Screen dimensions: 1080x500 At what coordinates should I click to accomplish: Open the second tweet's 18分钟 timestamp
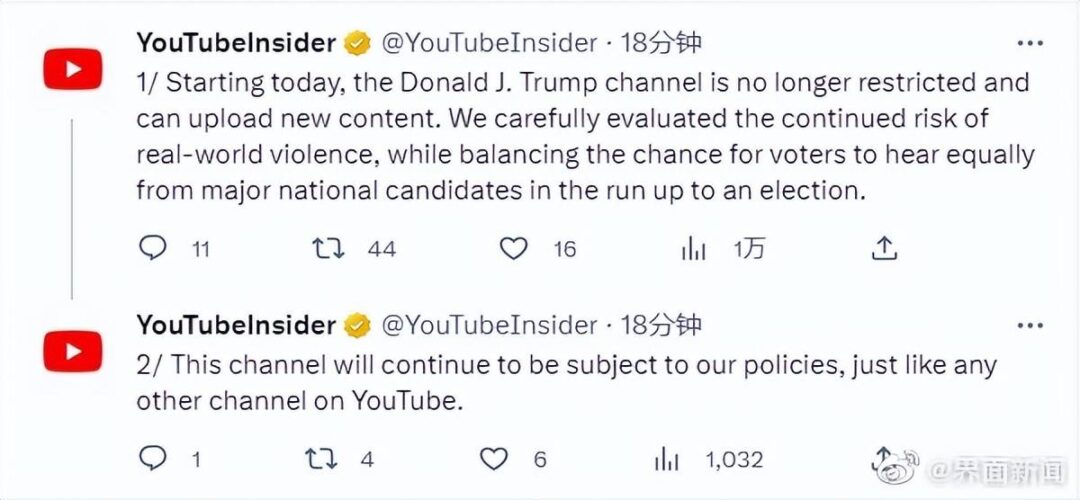point(661,325)
